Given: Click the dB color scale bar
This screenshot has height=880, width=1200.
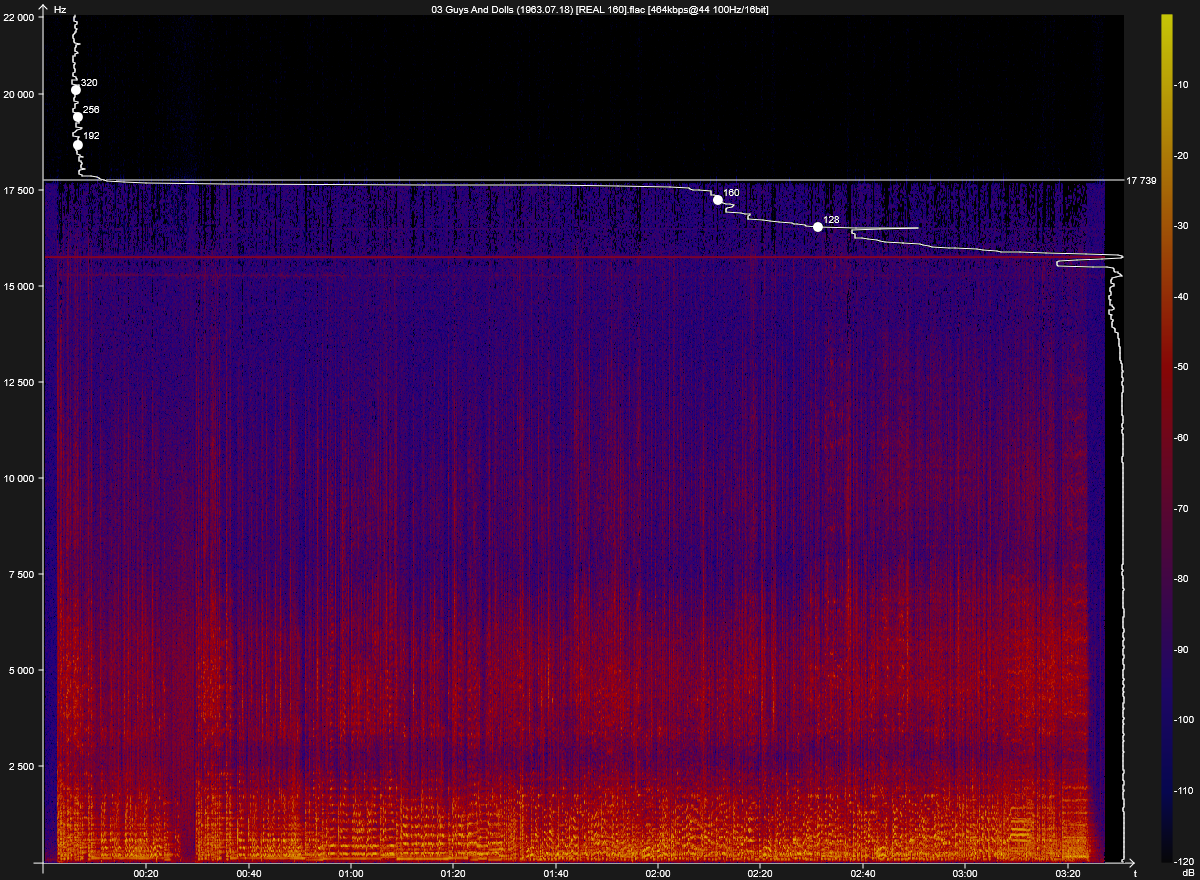Looking at the screenshot, I should pos(1166,438).
